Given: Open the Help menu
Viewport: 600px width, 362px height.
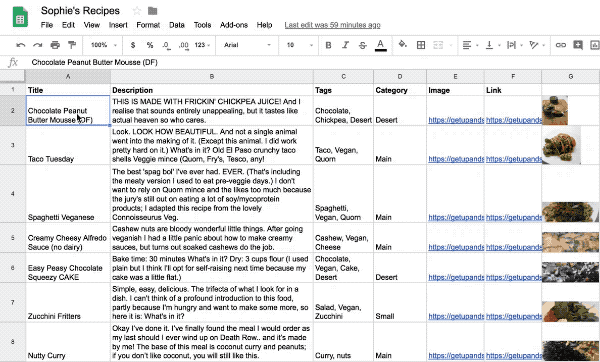Looking at the screenshot, I should coord(264,25).
